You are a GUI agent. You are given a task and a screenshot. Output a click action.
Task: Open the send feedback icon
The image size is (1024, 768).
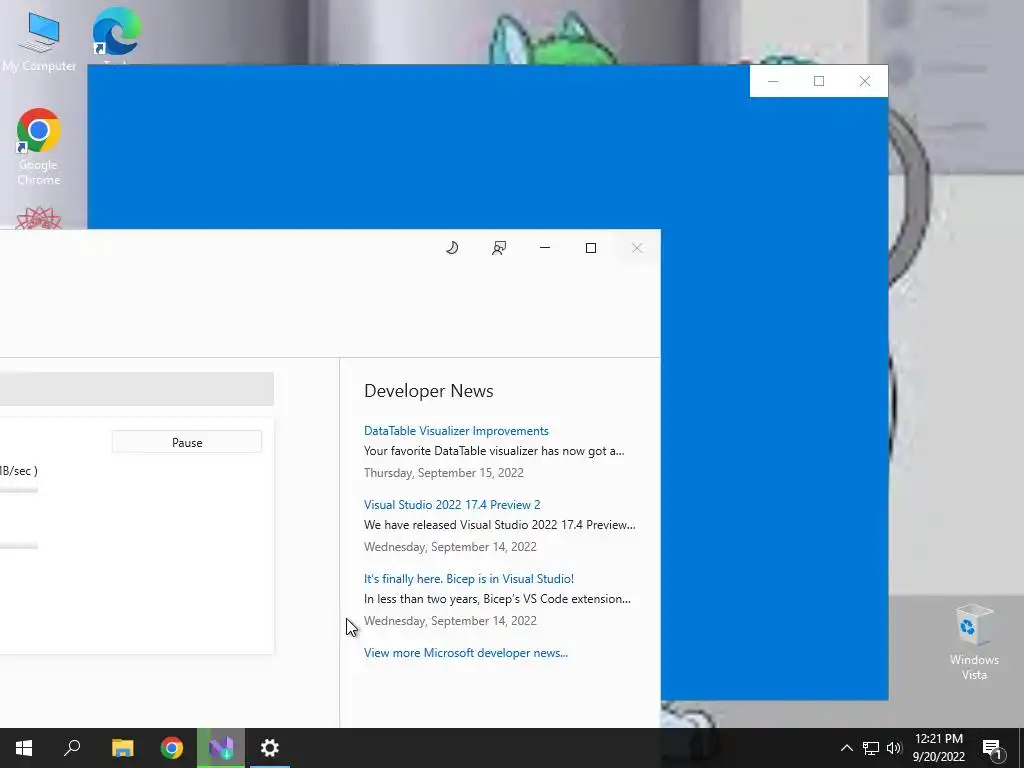pos(499,248)
